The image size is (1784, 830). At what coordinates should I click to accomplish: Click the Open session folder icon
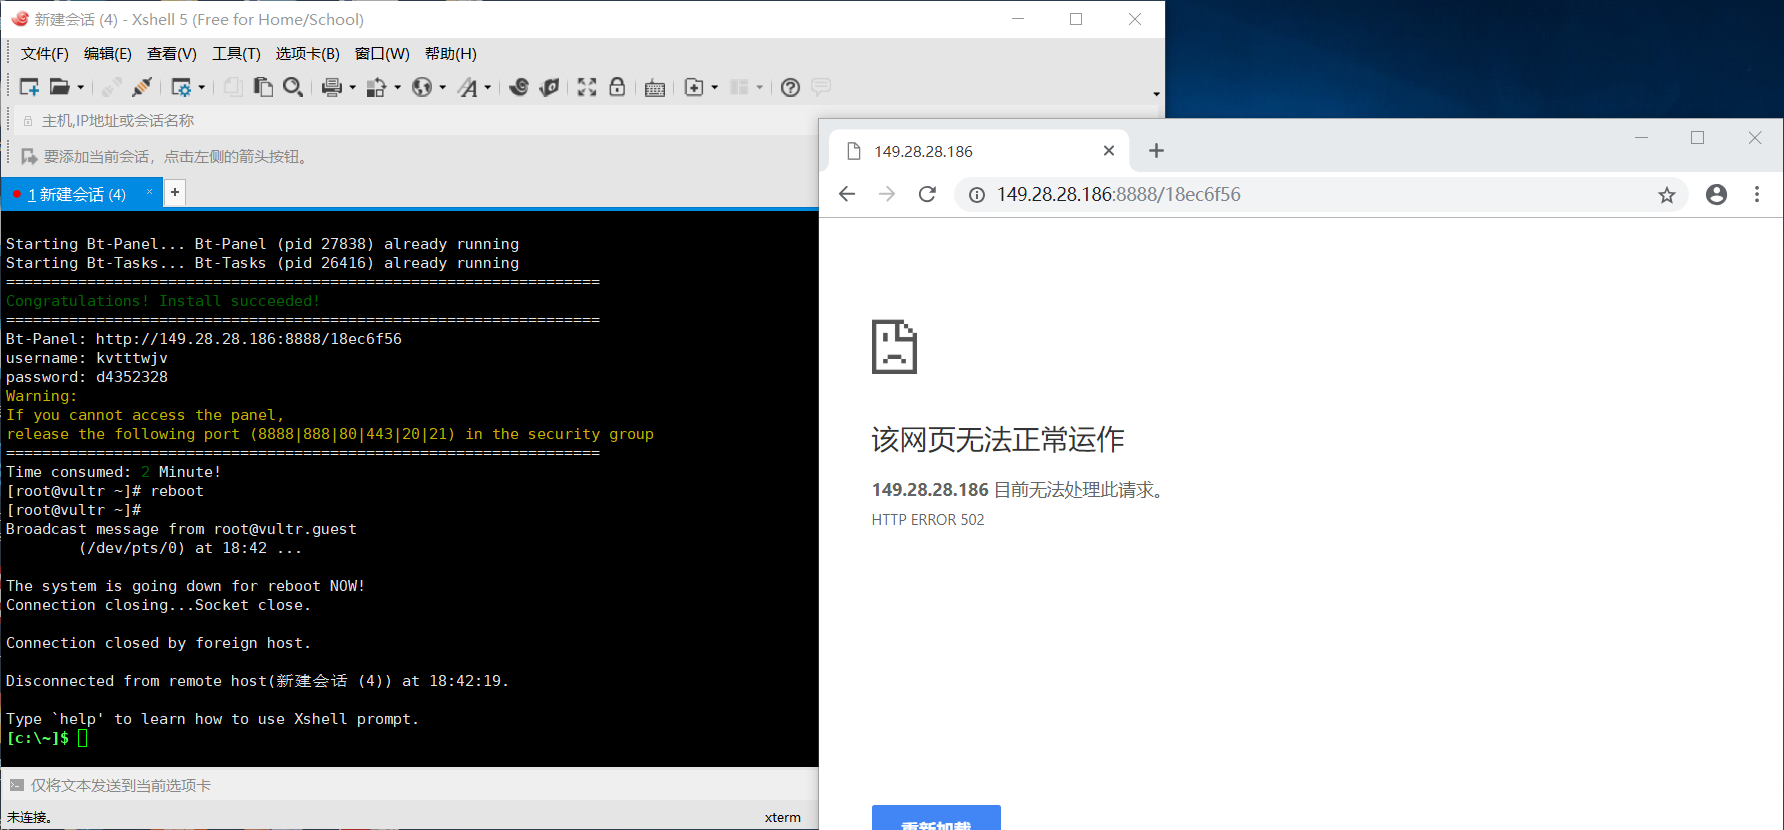point(60,87)
